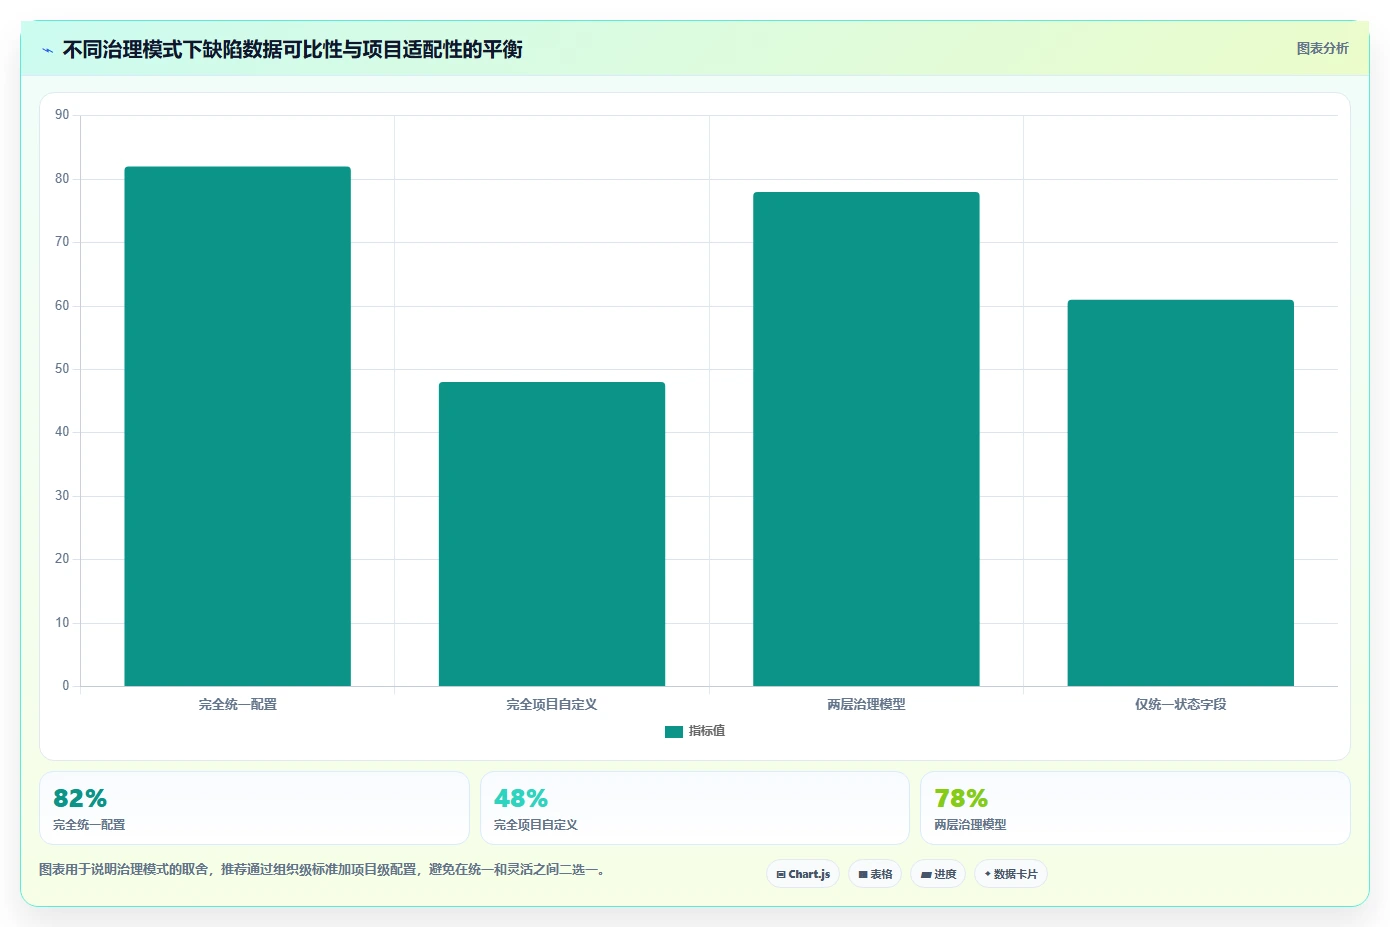Click the 48% value text
The image size is (1390, 927).
pyautogui.click(x=521, y=798)
